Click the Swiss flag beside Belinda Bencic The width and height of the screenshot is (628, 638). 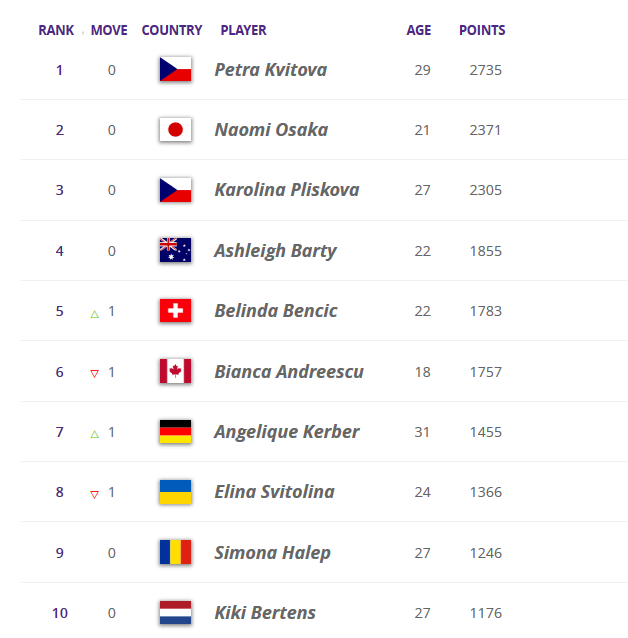175,311
